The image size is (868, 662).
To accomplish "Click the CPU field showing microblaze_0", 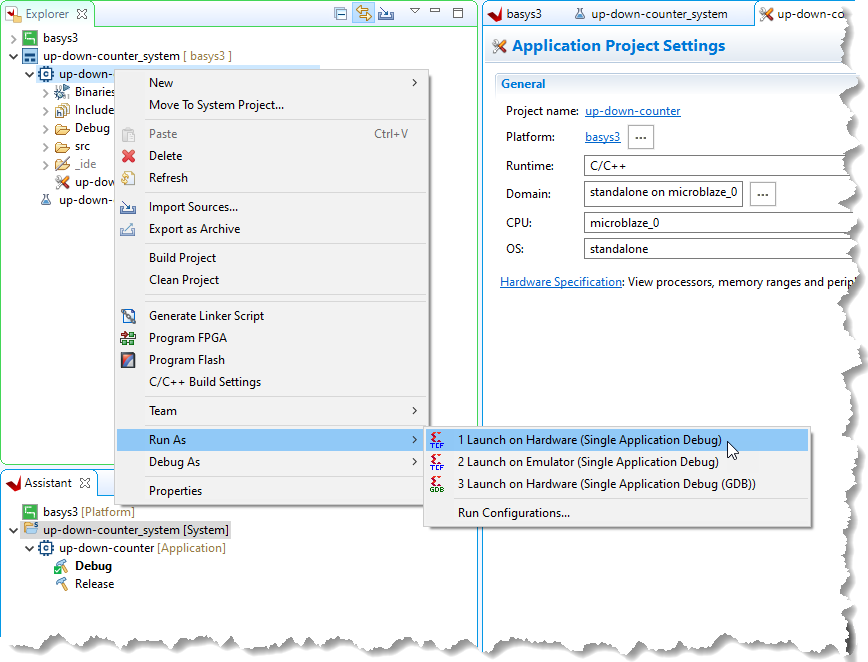I will point(717,223).
